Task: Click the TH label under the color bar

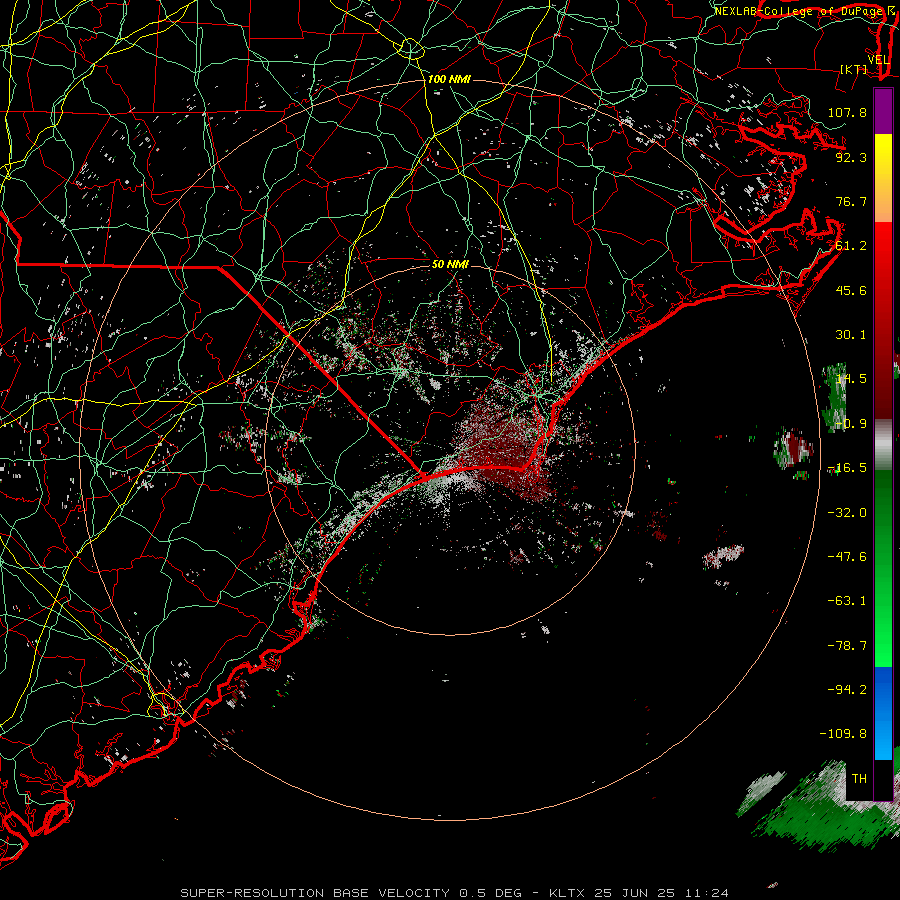Action: [859, 778]
